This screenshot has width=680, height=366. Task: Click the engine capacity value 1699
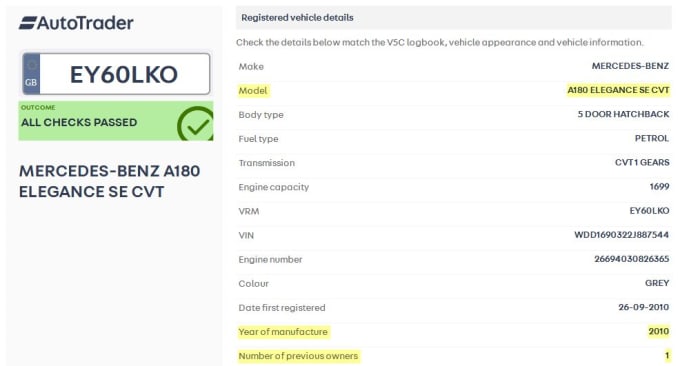659,186
